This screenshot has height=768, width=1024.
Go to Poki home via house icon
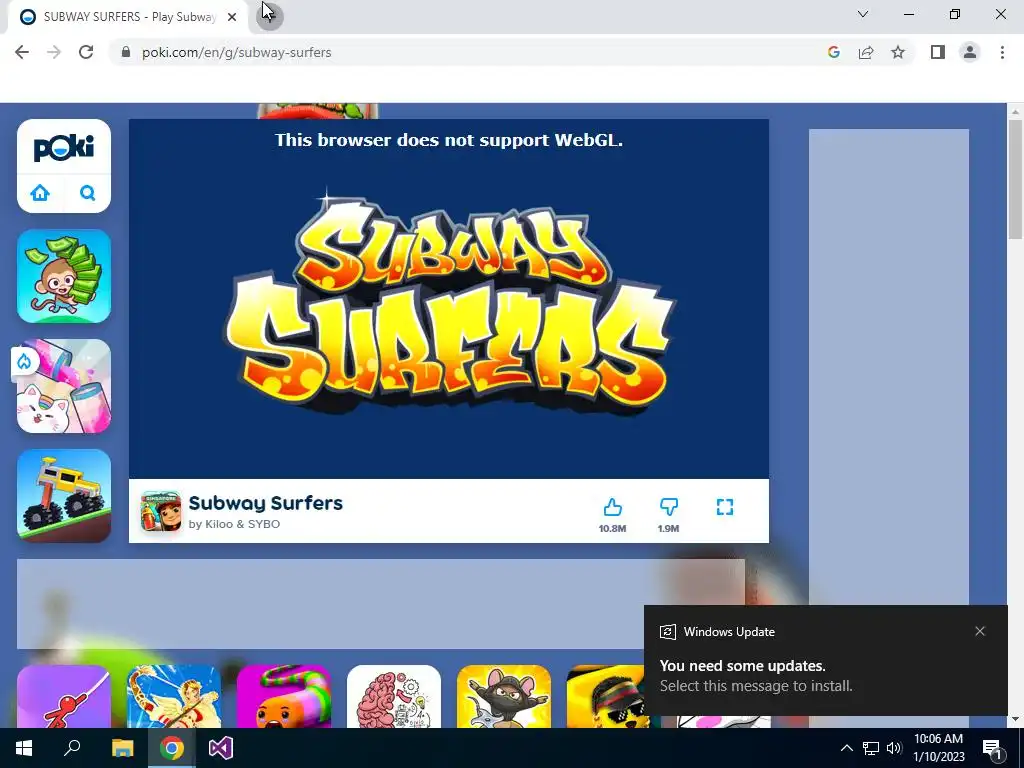pyautogui.click(x=40, y=193)
